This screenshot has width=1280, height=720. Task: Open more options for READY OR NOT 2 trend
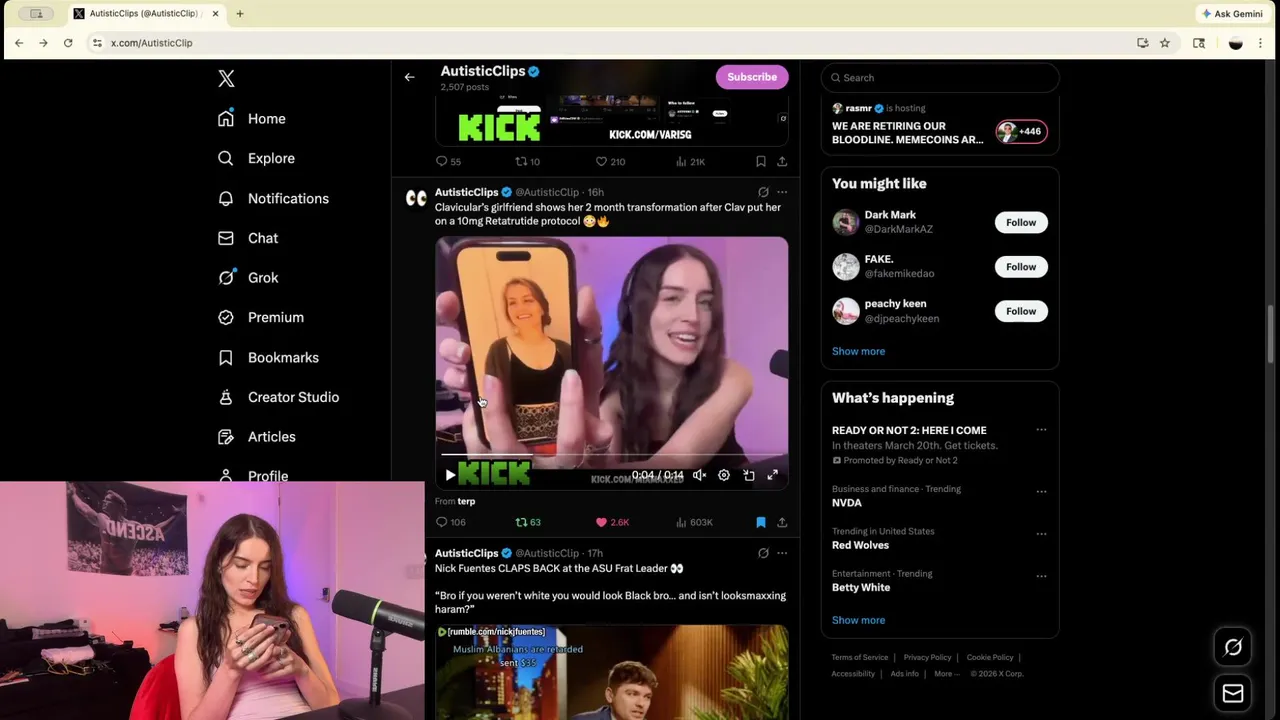point(1041,430)
